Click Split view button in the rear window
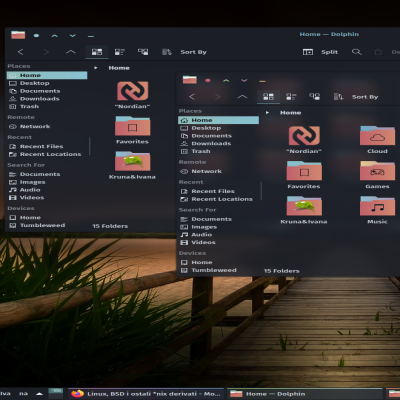This screenshot has width=400, height=400. pyautogui.click(x=320, y=52)
